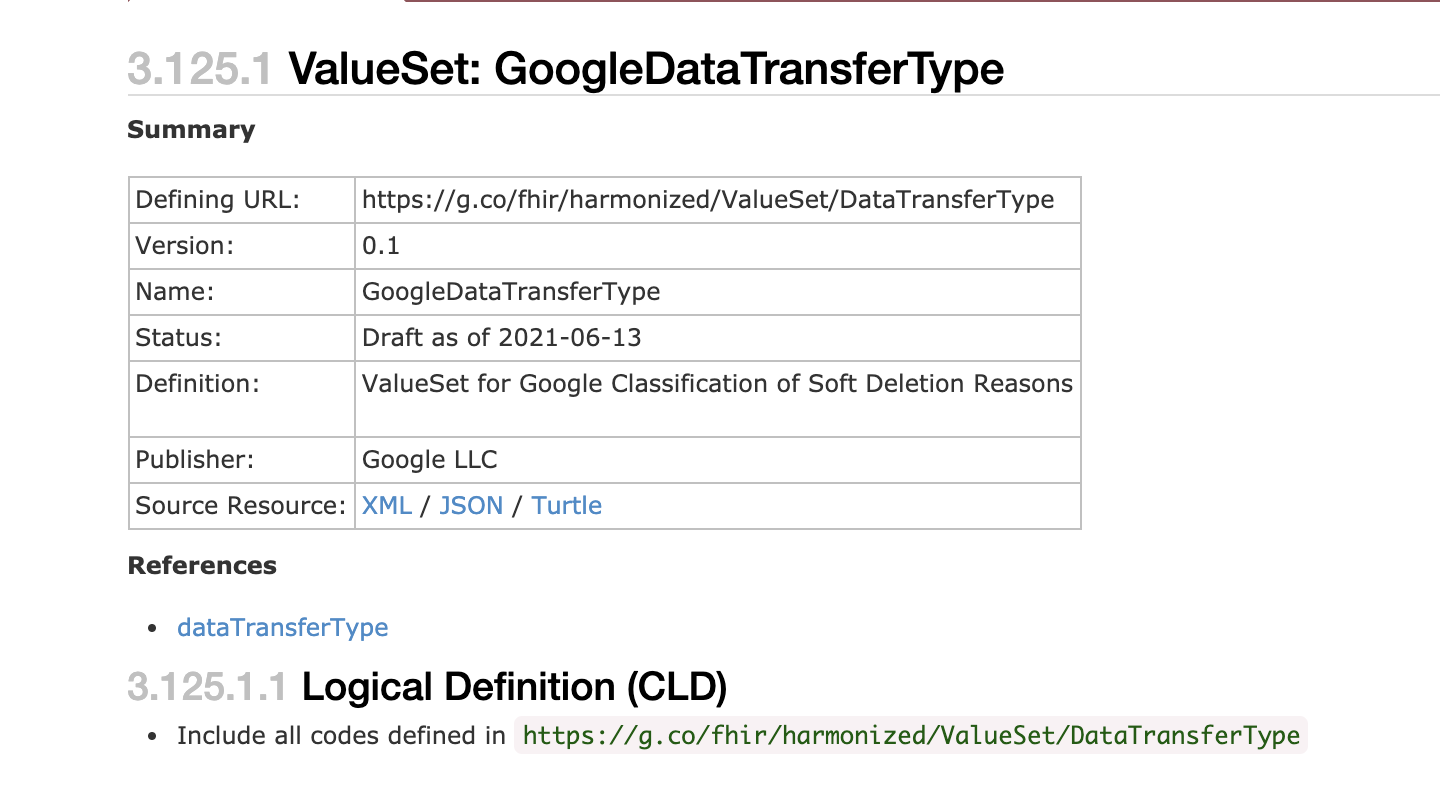Screen dimensions: 1440x810
Task: Click the Source Resource label cell
Action: tap(241, 506)
